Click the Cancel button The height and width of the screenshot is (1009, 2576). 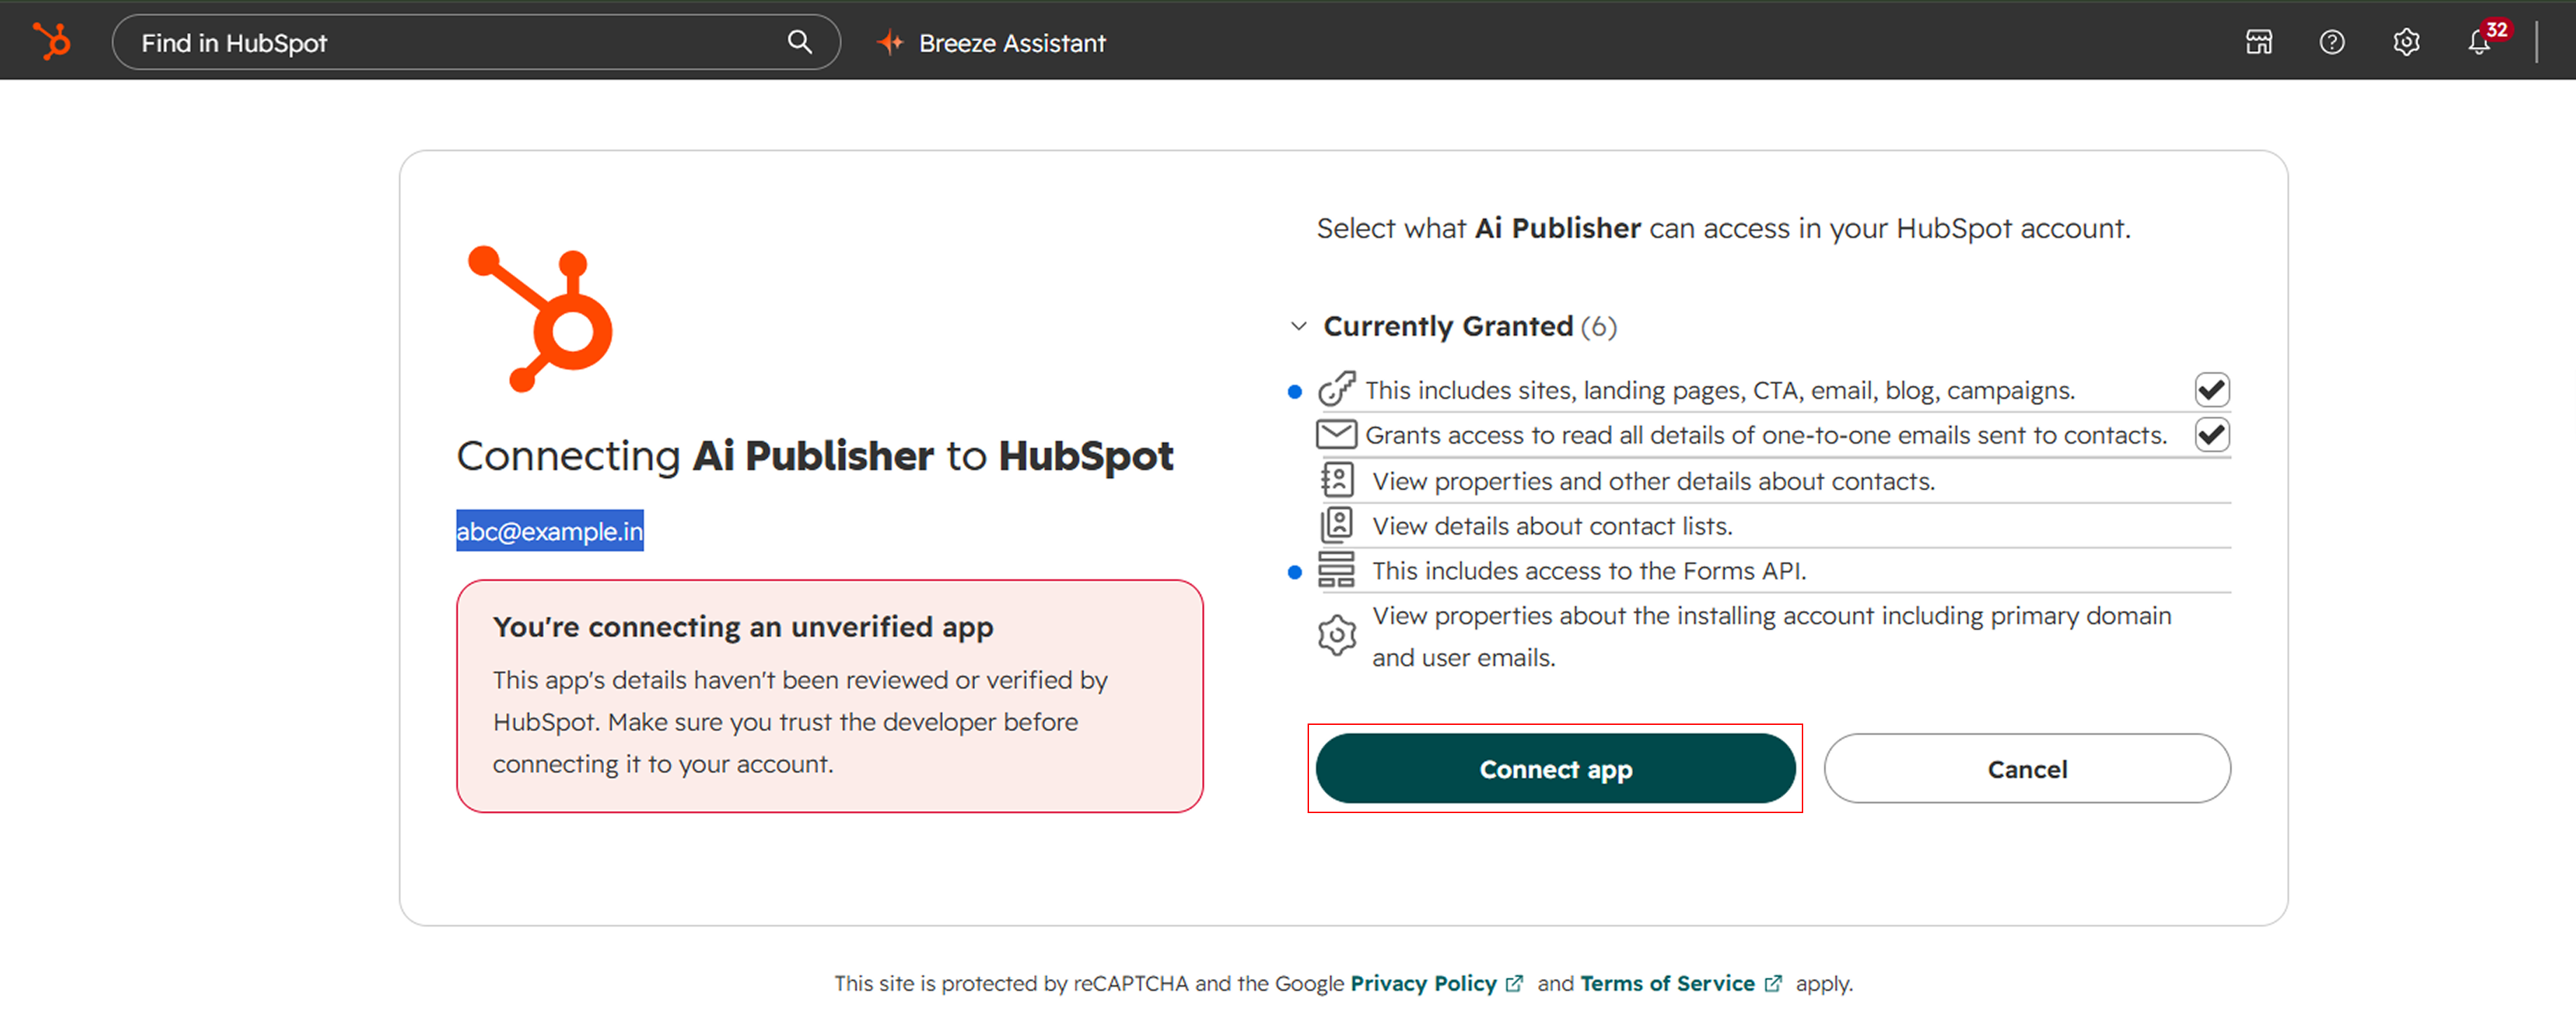tap(2027, 768)
